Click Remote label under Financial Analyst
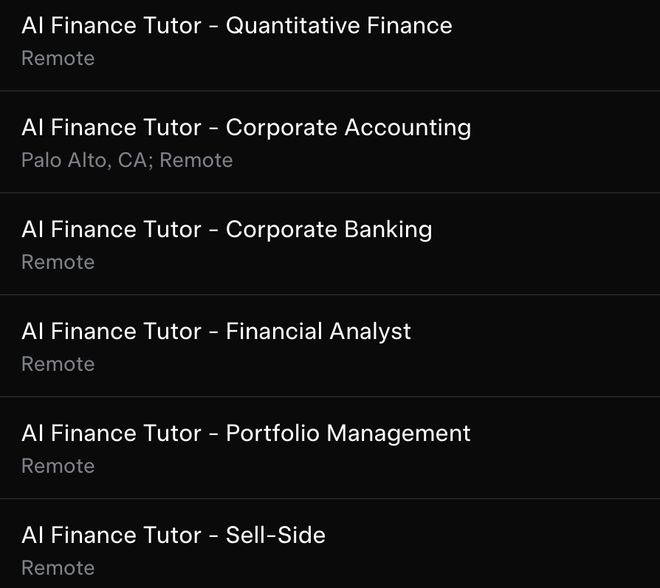Image resolution: width=660 pixels, height=588 pixels. pyautogui.click(x=58, y=365)
